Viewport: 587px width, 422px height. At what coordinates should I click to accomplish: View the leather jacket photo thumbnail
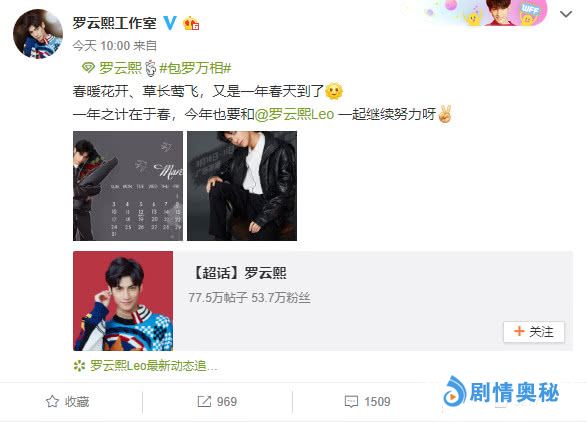tap(242, 186)
